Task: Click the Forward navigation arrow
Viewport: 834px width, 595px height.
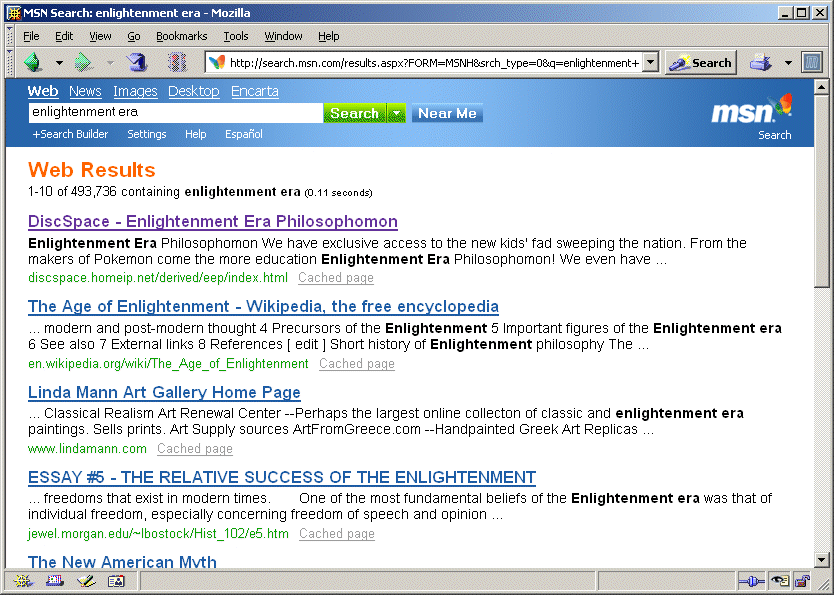Action: 82,62
